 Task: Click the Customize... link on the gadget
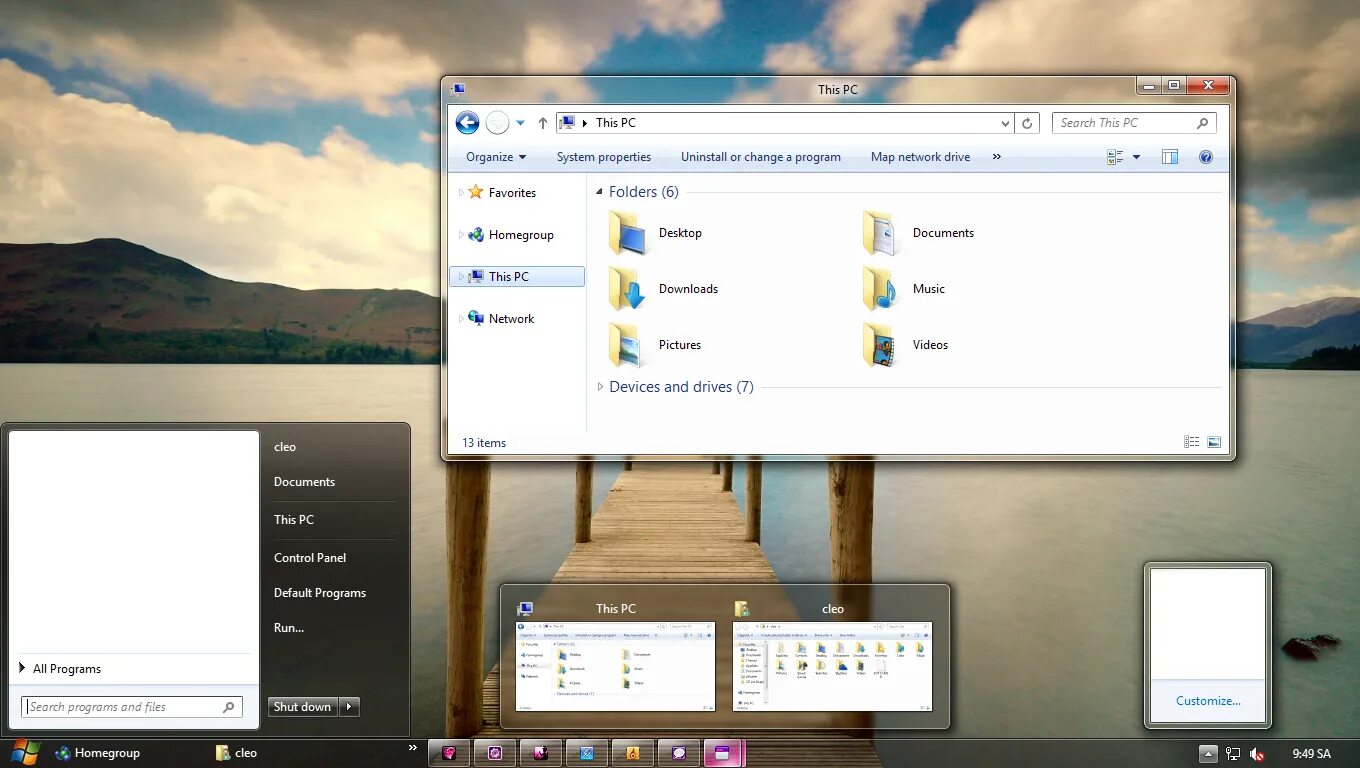1206,701
